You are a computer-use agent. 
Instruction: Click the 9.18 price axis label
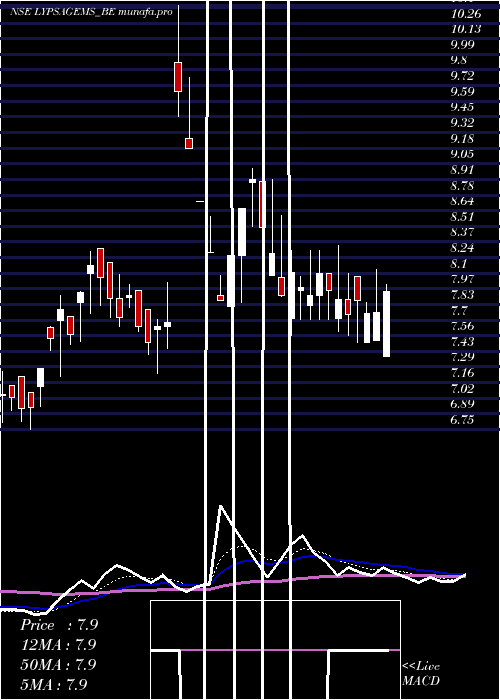pyautogui.click(x=462, y=138)
